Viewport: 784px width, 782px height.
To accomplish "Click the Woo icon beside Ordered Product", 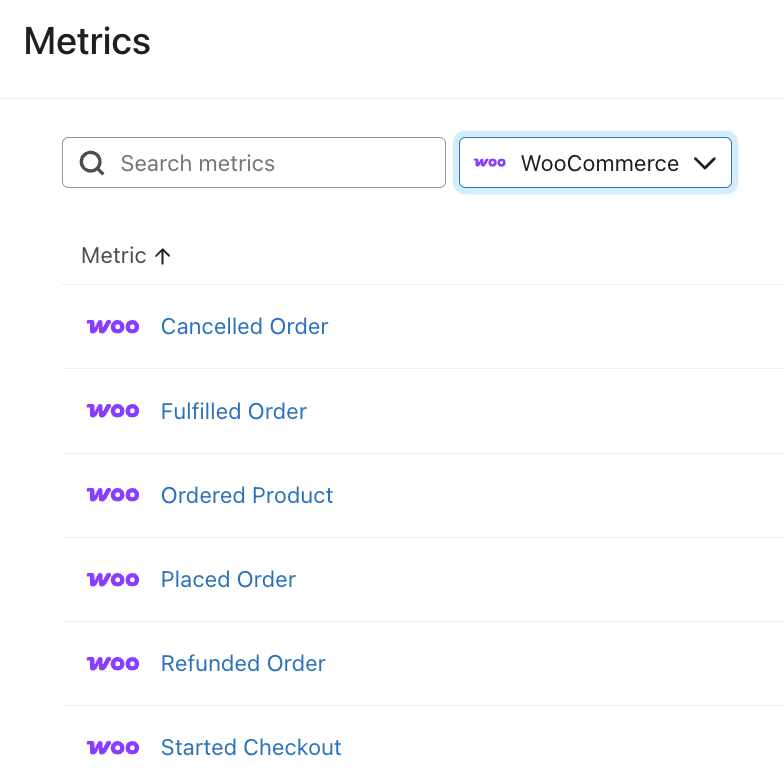I will pos(113,495).
